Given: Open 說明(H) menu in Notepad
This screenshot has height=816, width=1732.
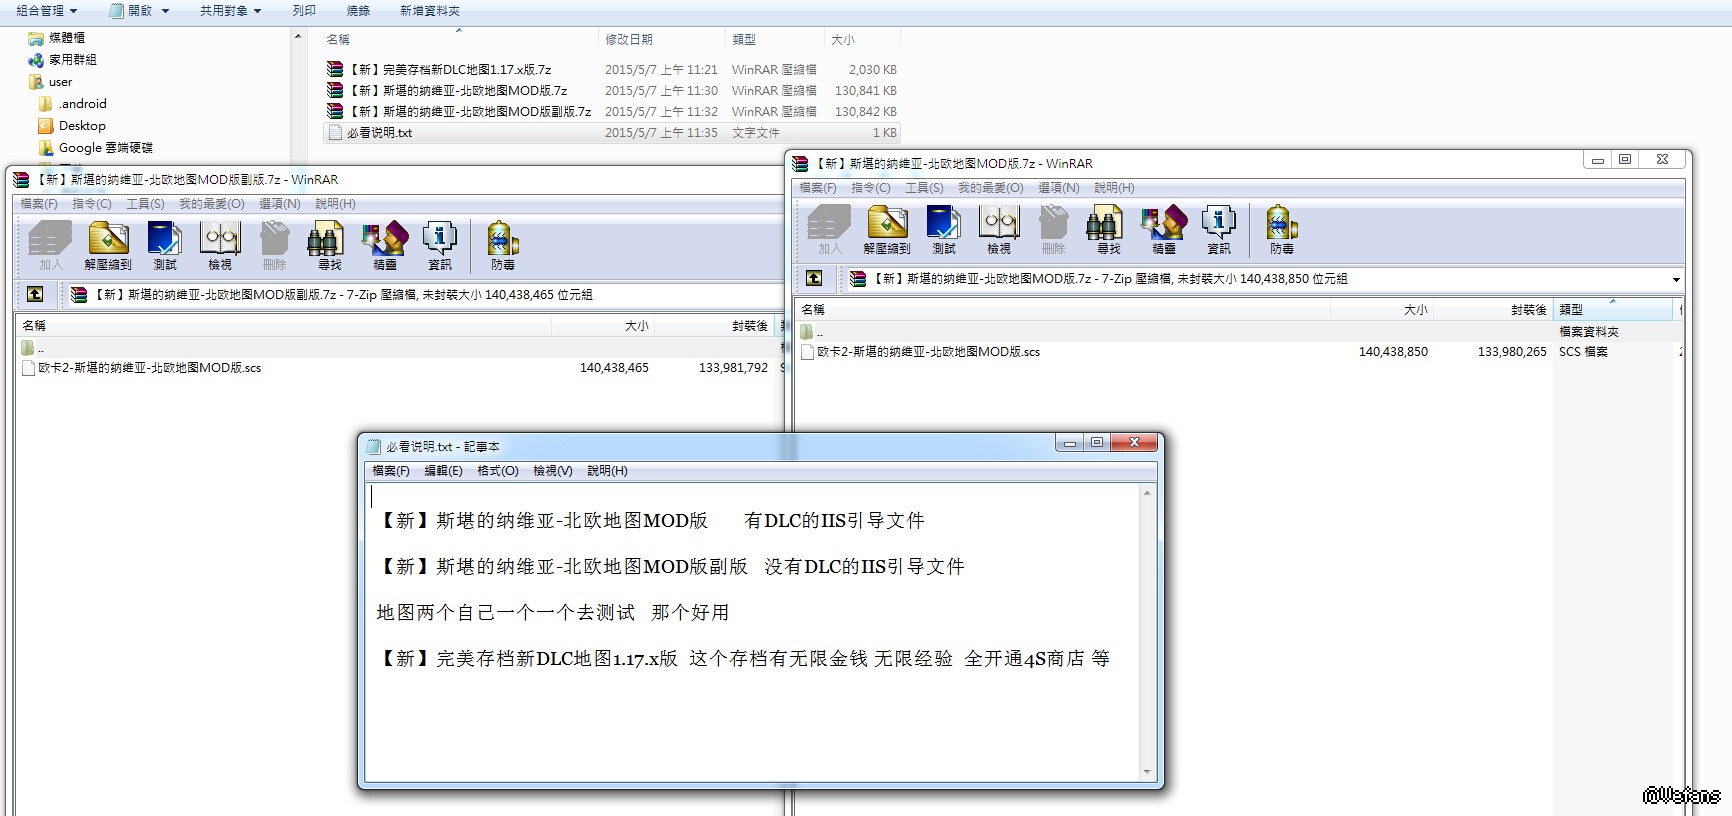Looking at the screenshot, I should coord(607,471).
